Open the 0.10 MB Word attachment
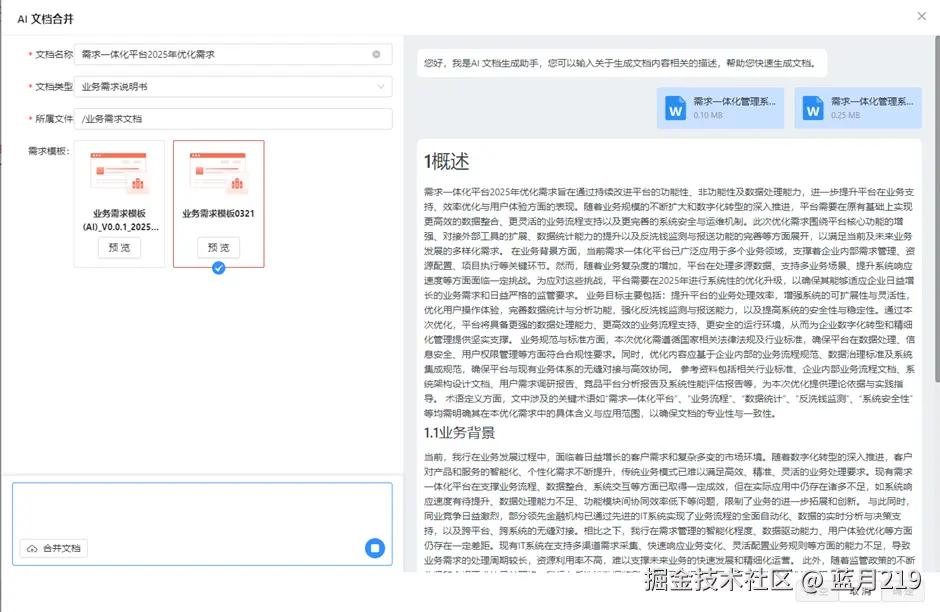 tap(721, 108)
